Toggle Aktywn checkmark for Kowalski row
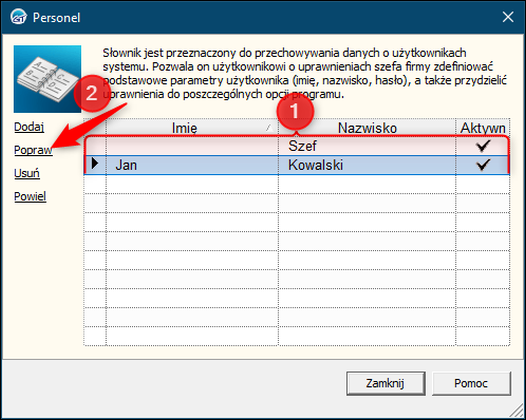Viewport: 526px width, 420px height. pos(483,164)
